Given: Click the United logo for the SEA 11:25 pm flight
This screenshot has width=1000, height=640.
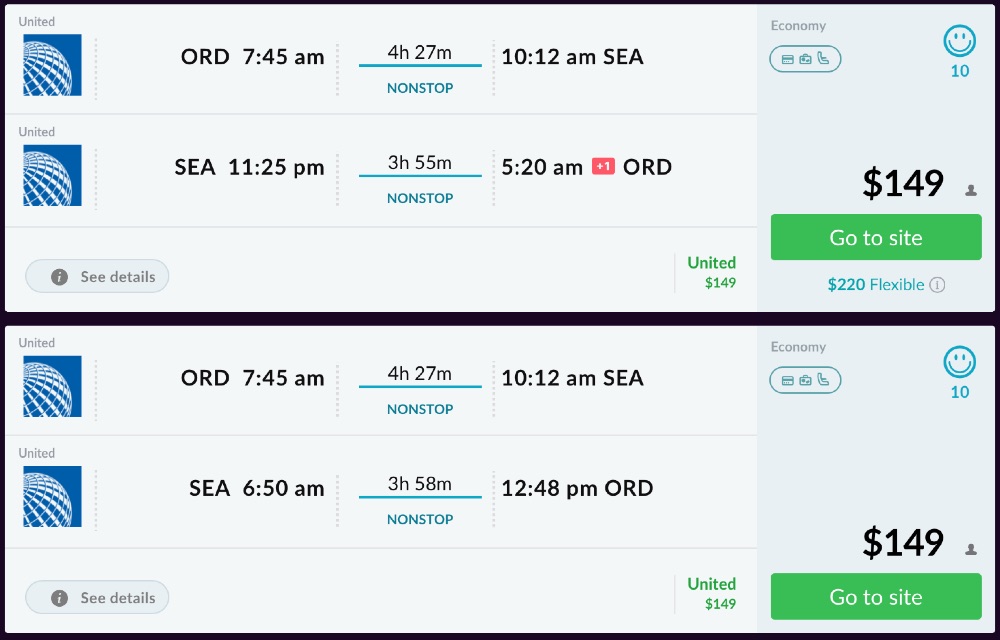Looking at the screenshot, I should point(52,175).
